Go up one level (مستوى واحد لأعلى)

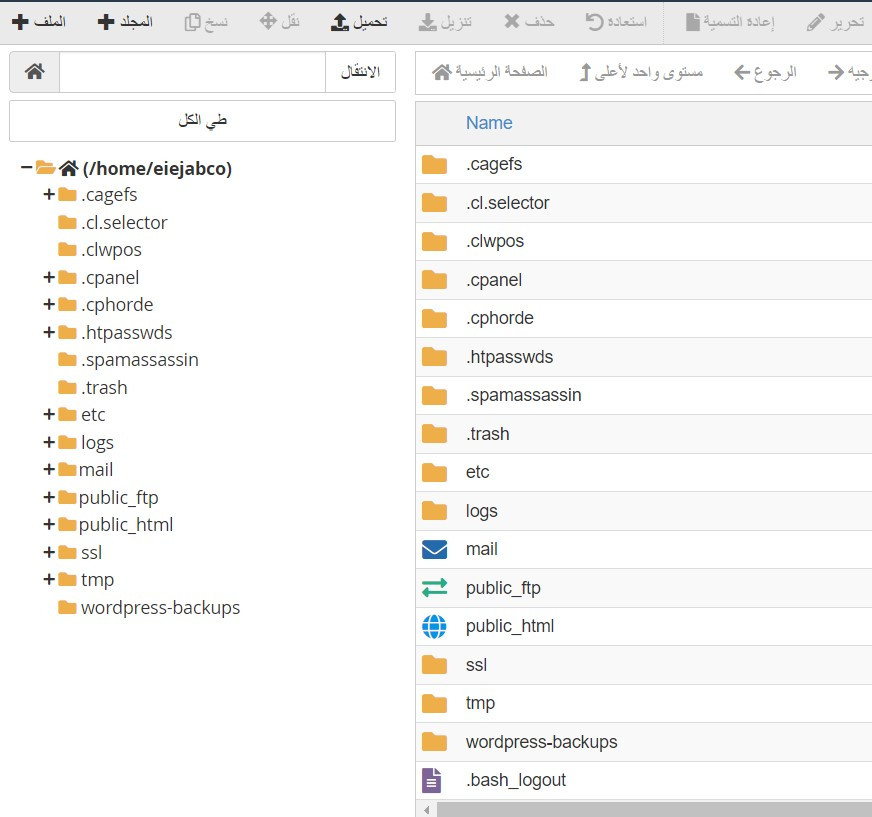(641, 72)
